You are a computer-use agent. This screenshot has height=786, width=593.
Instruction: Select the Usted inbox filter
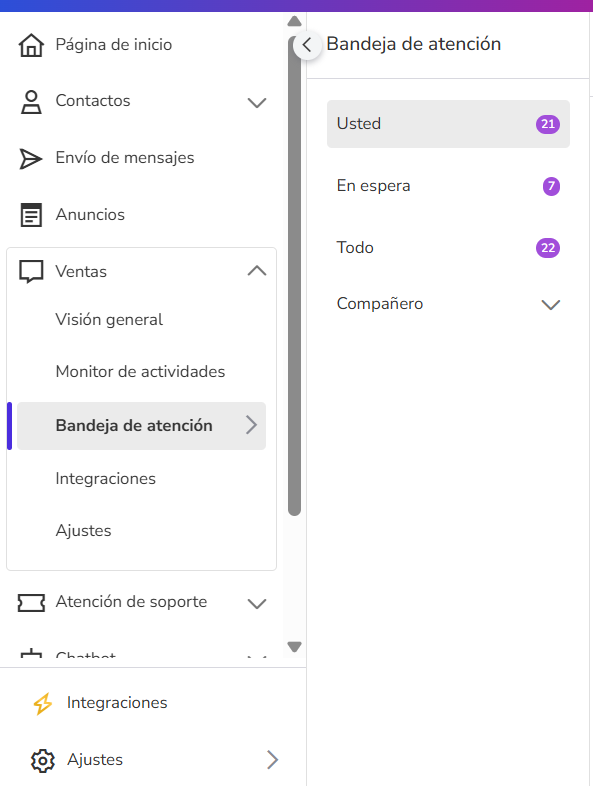[448, 124]
